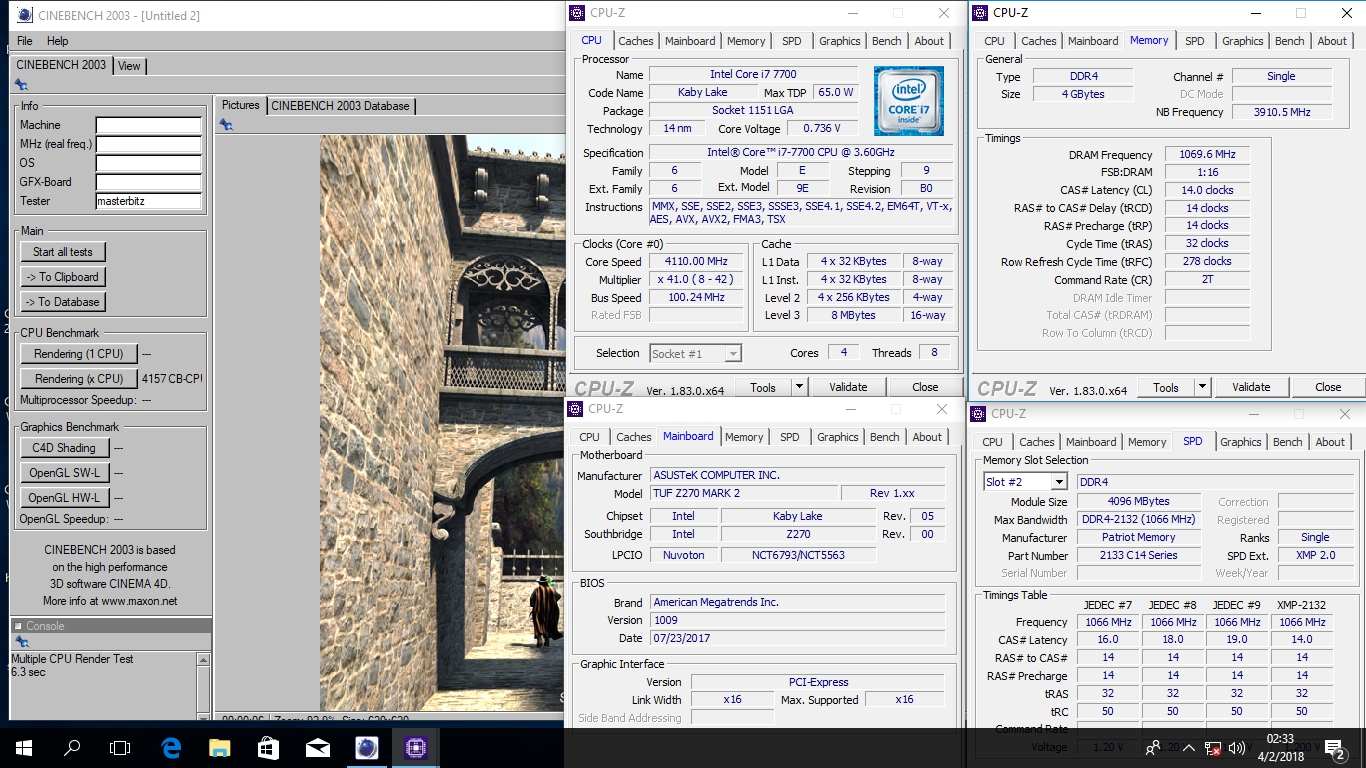
Task: Run the OpenGL HW-L test
Action: [x=64, y=498]
